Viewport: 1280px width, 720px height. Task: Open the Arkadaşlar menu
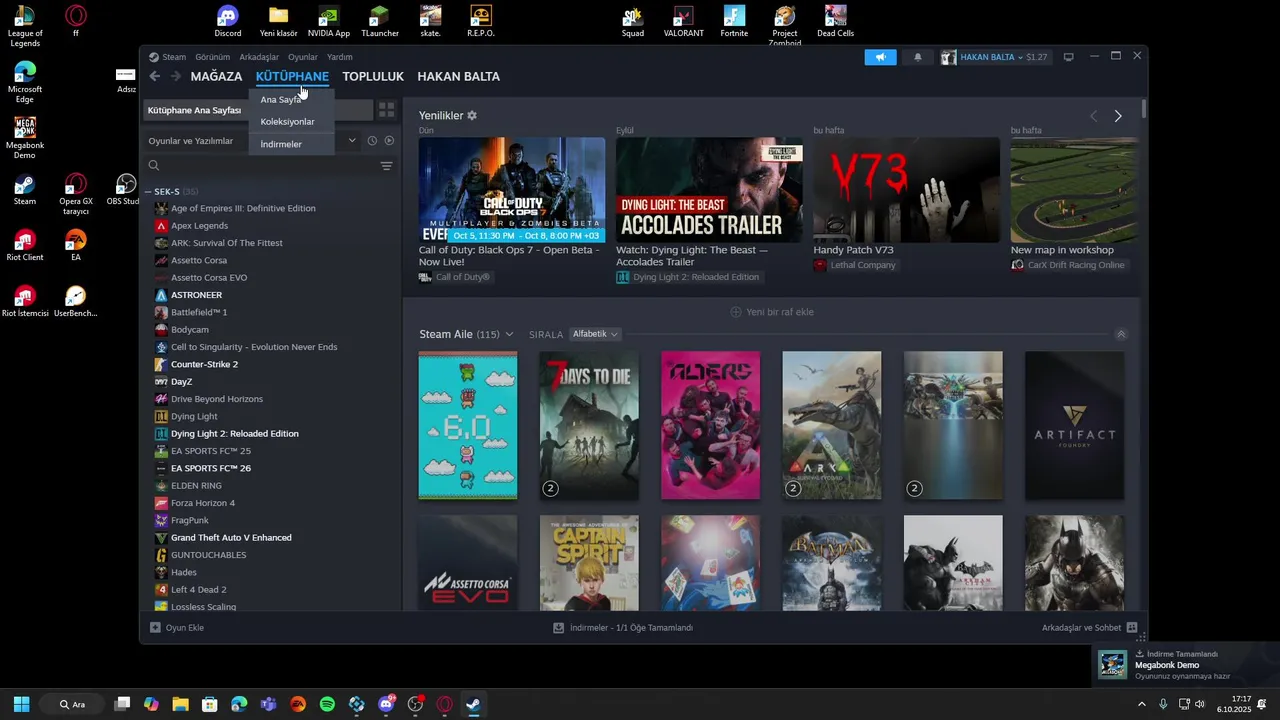click(x=259, y=57)
